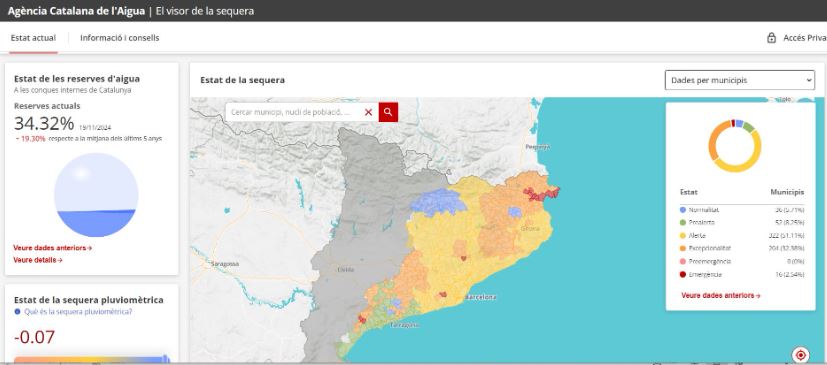Click the lock icon beside Accés Privat
Viewport: 827px width, 365px height.
771,38
